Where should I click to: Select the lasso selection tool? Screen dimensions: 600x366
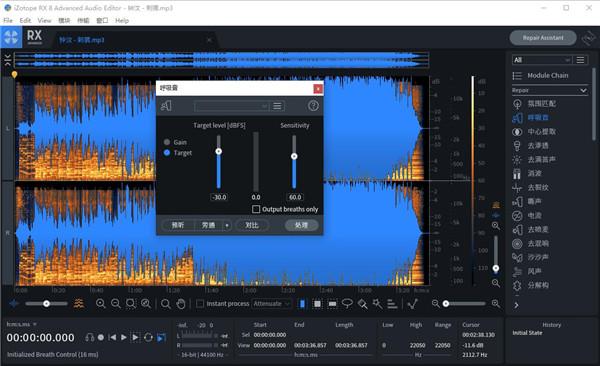pyautogui.click(x=347, y=304)
